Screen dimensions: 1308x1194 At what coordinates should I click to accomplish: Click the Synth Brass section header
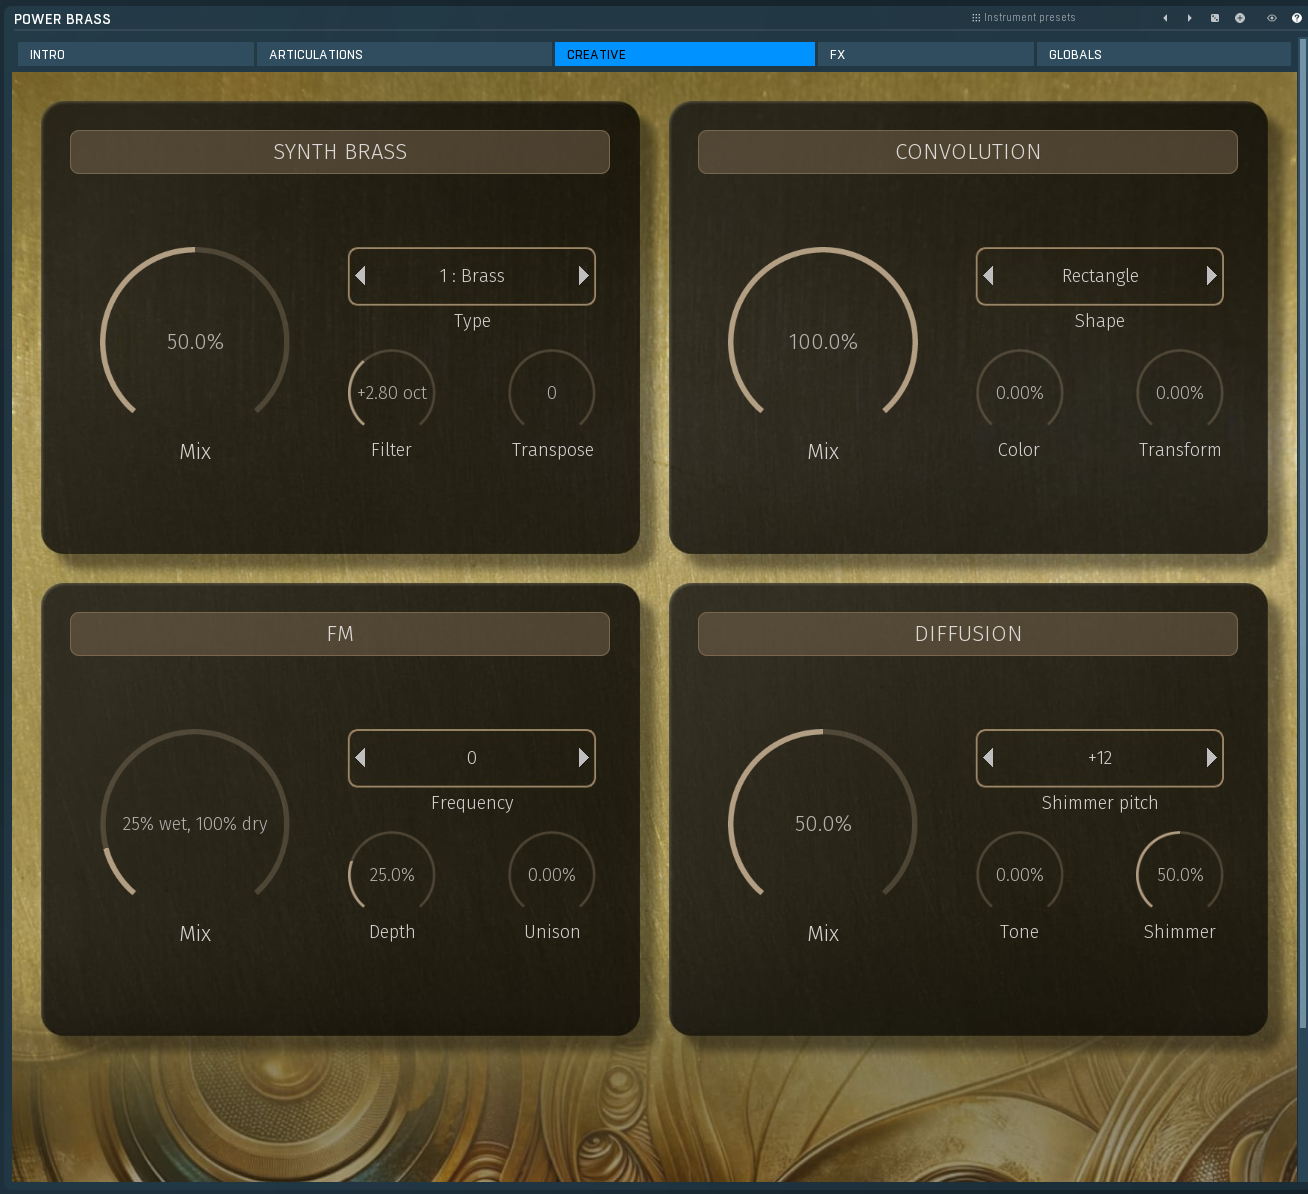tap(339, 151)
